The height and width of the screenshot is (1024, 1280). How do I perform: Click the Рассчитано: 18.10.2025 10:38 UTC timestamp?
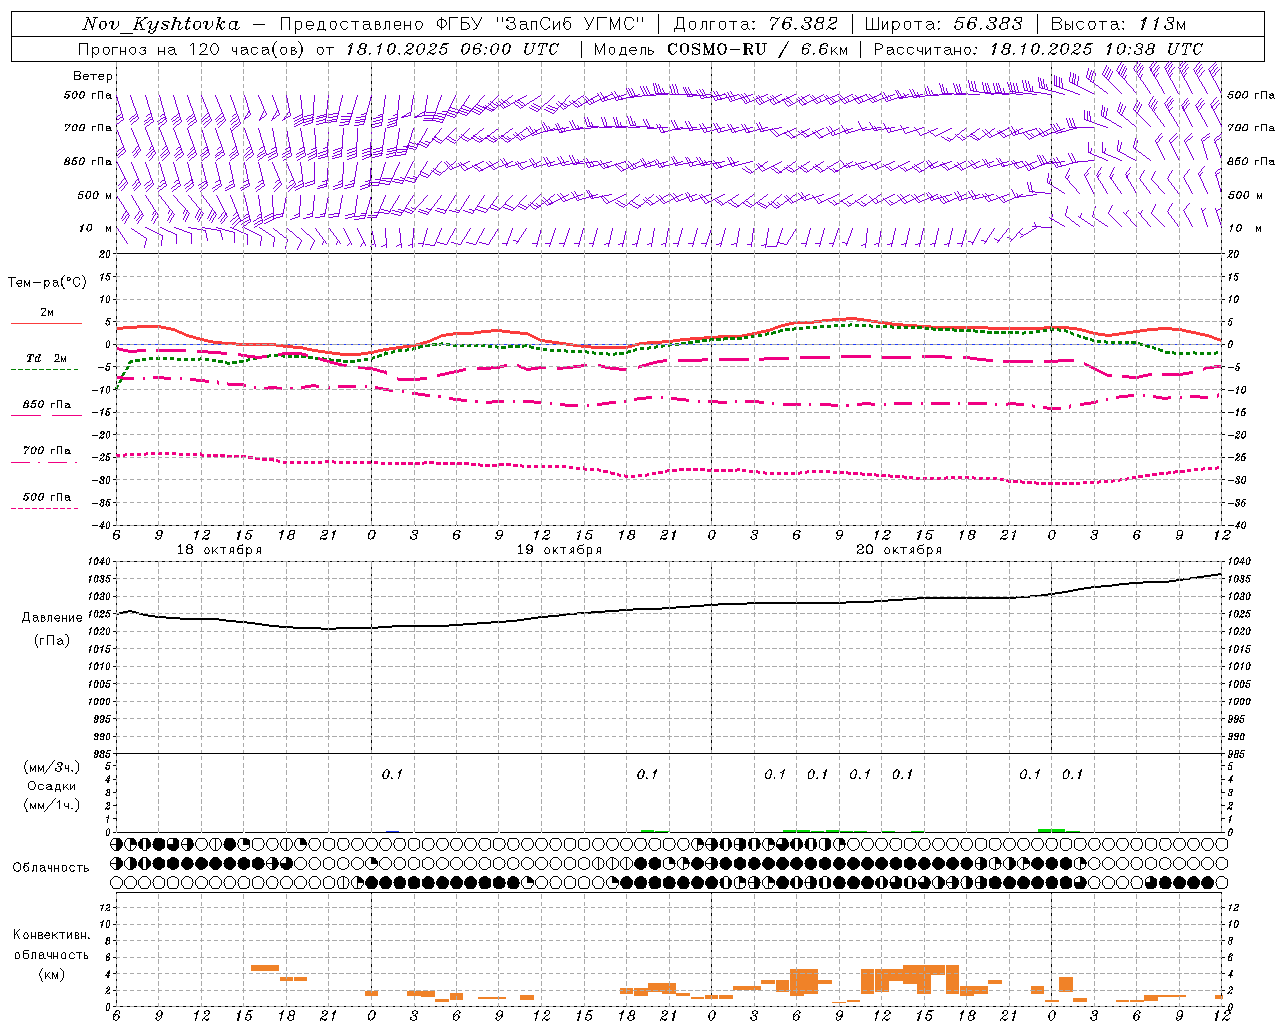[x=1038, y=49]
